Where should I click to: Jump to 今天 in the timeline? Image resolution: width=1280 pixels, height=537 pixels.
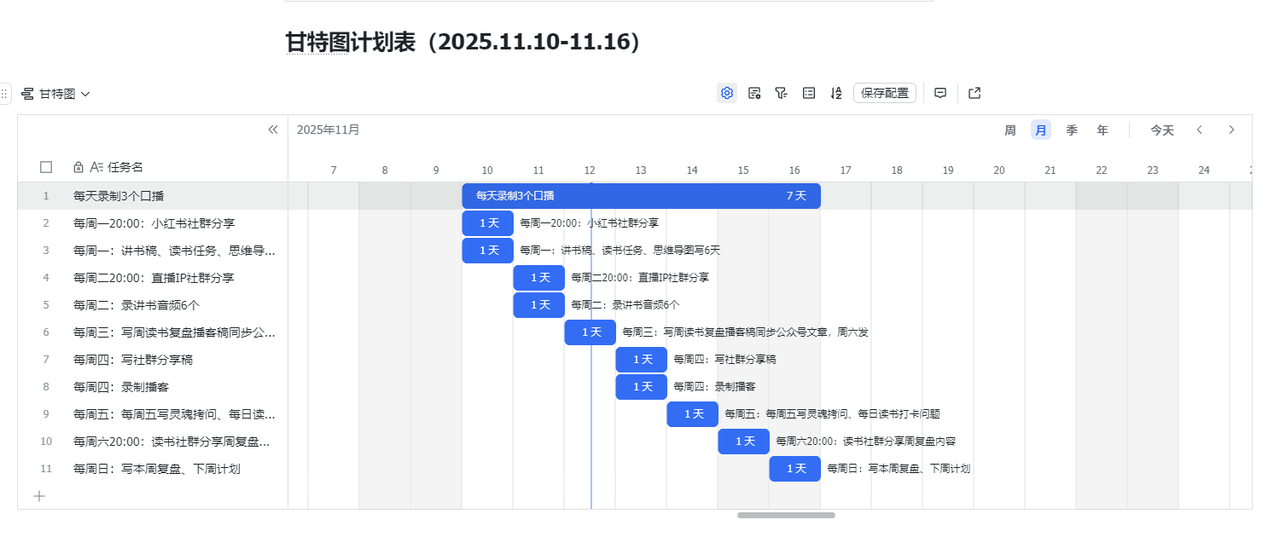tap(1162, 130)
